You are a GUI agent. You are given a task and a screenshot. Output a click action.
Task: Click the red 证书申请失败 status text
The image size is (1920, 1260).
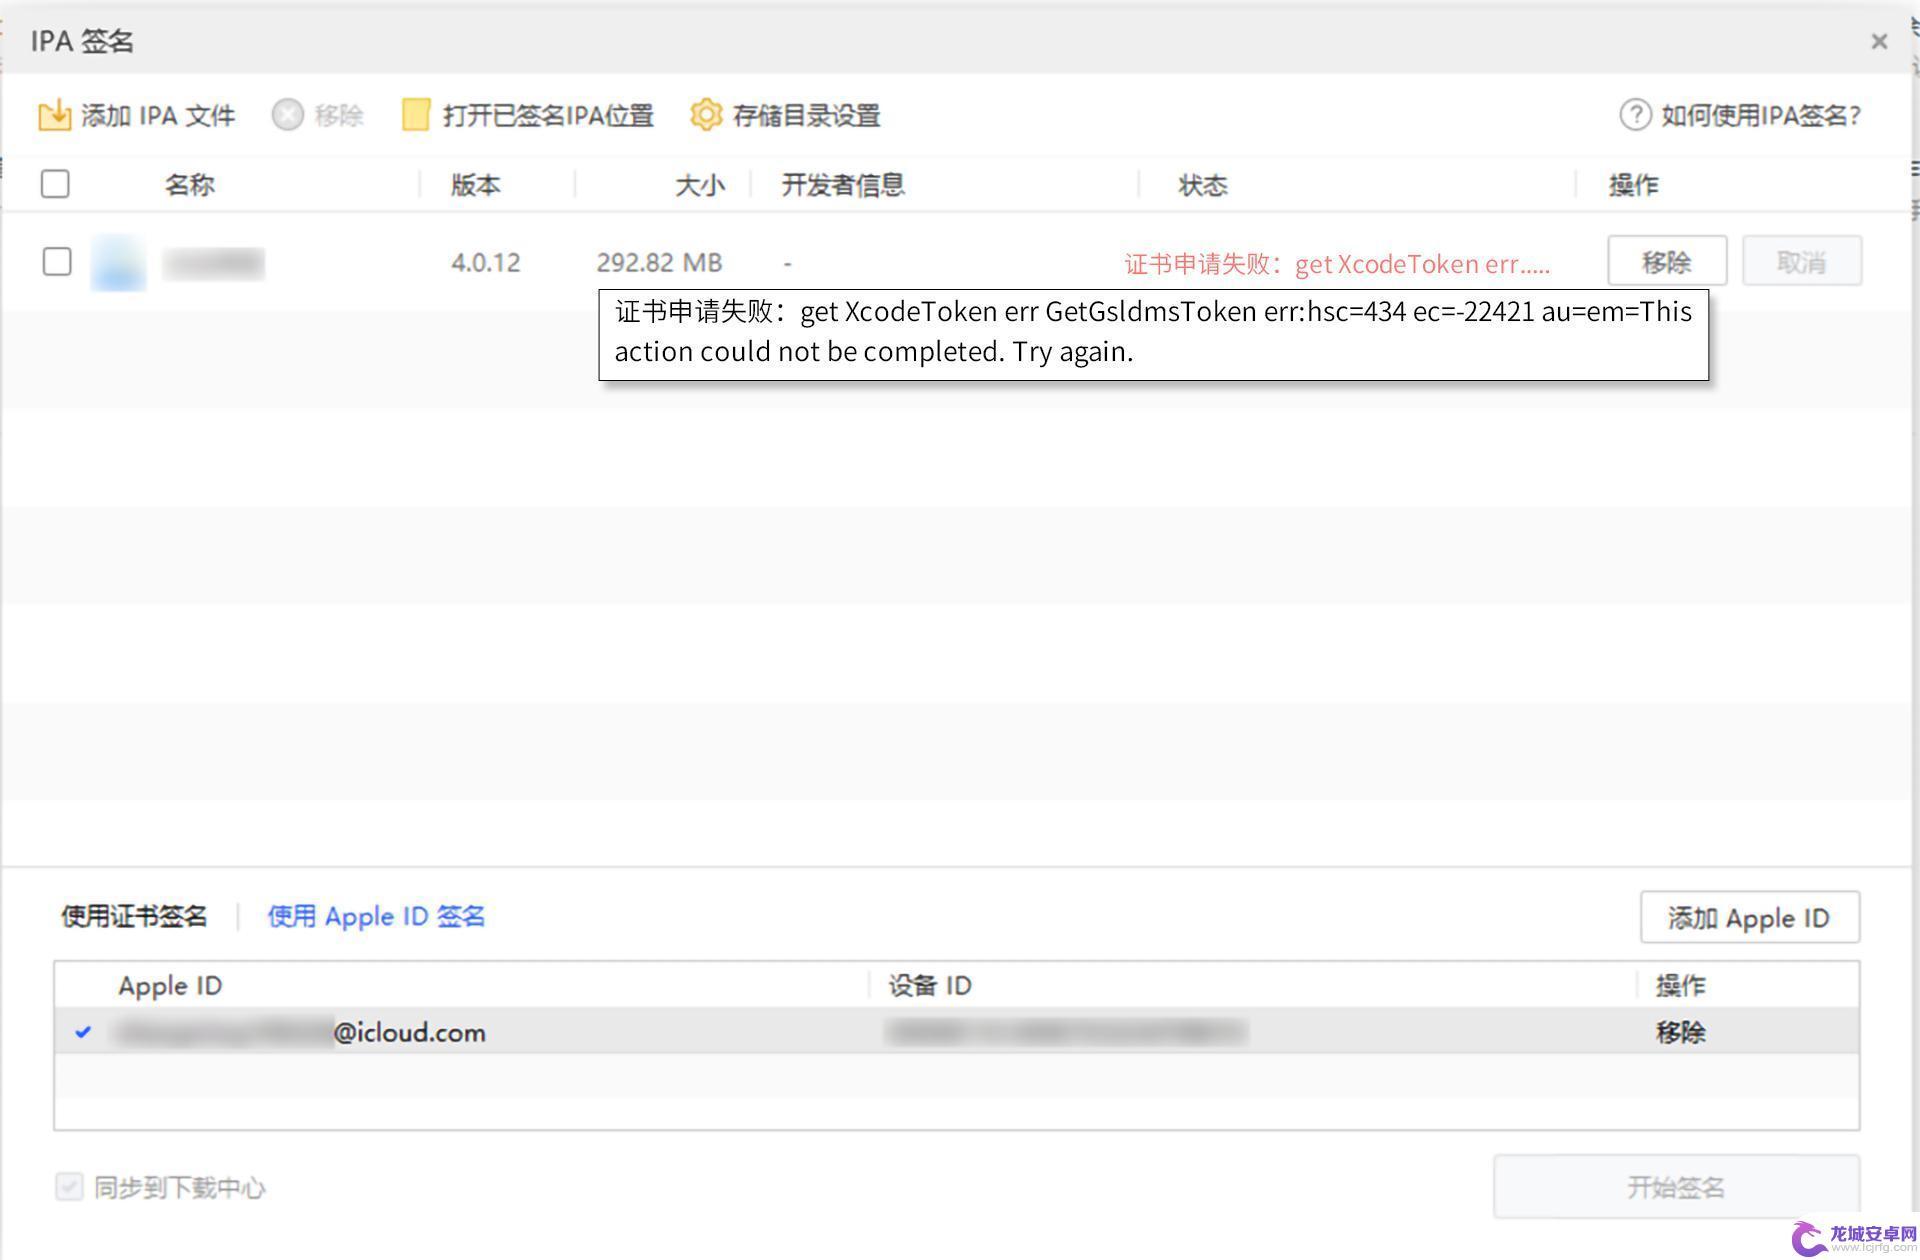(1337, 264)
